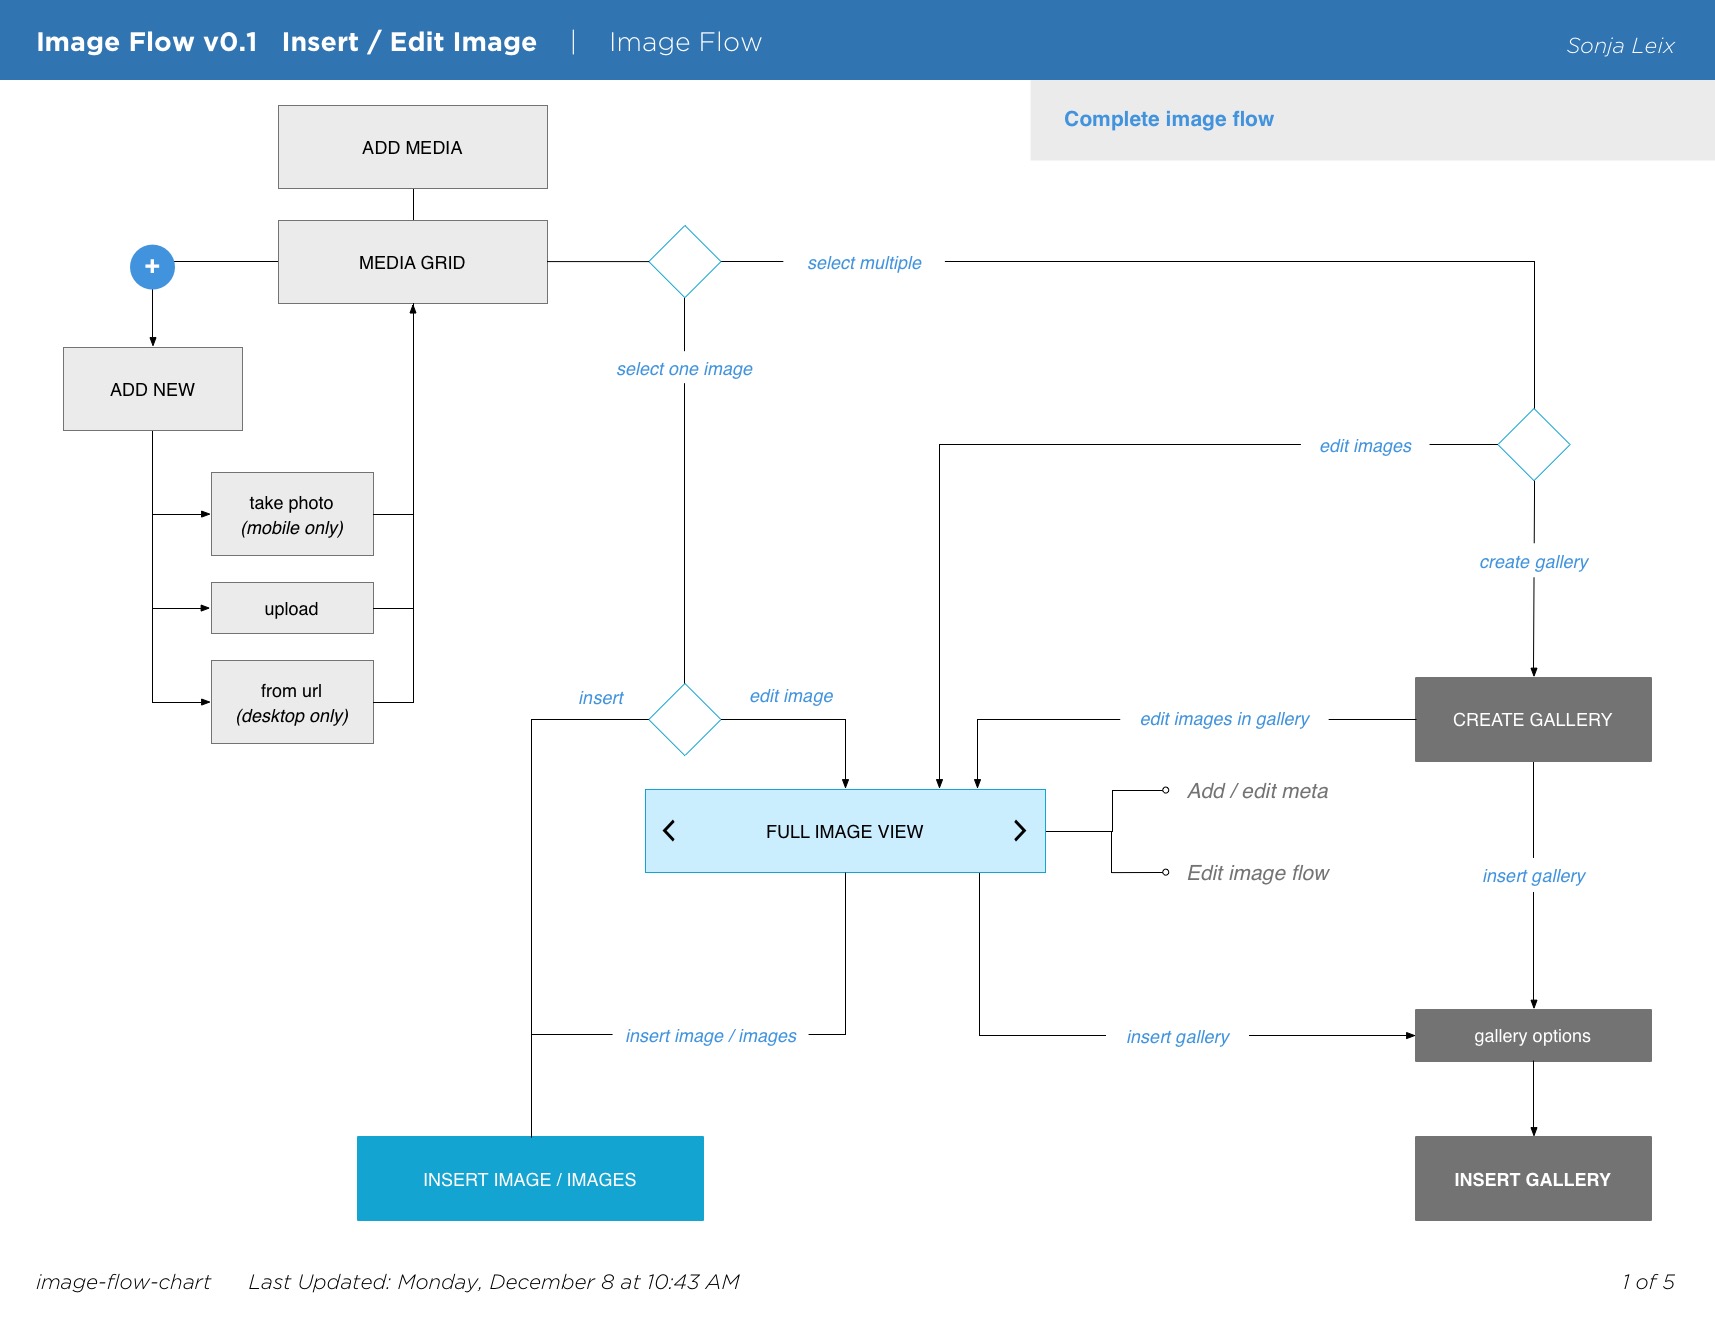Click the '1 of 5' page indicator
This screenshot has height=1325, width=1715.
click(1649, 1282)
